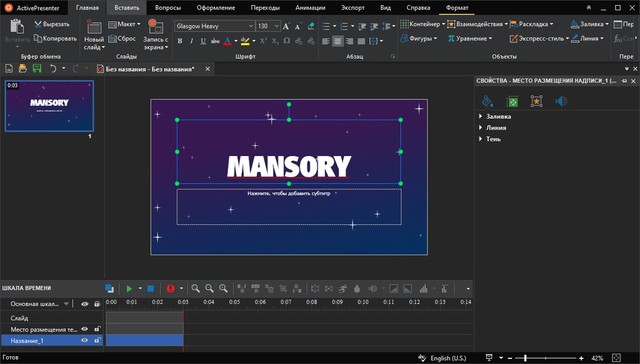Zoom out on the timeline
Image resolution: width=640 pixels, height=364 pixels.
[x=209, y=289]
